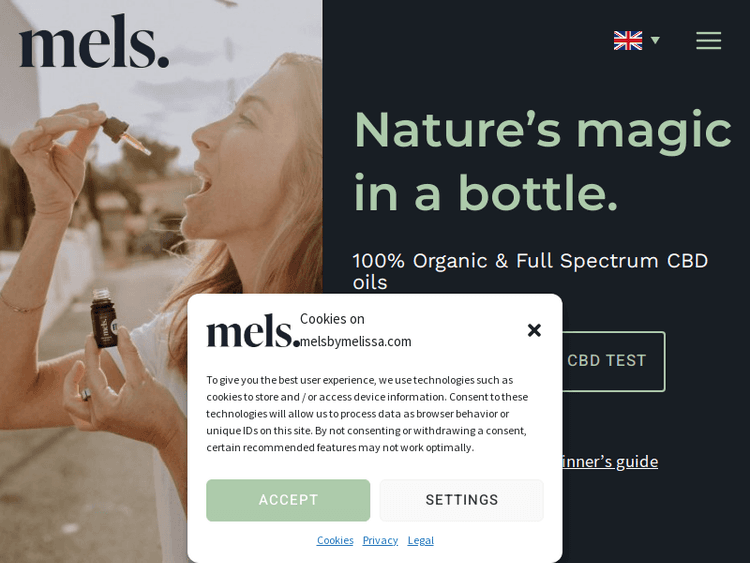The image size is (750, 563).
Task: Click the "Nature's magic in a bottle" headline
Action: point(543,160)
